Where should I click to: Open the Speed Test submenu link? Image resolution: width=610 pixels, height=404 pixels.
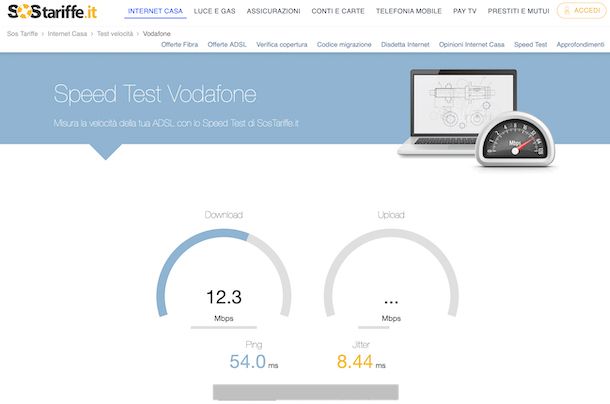tap(531, 44)
